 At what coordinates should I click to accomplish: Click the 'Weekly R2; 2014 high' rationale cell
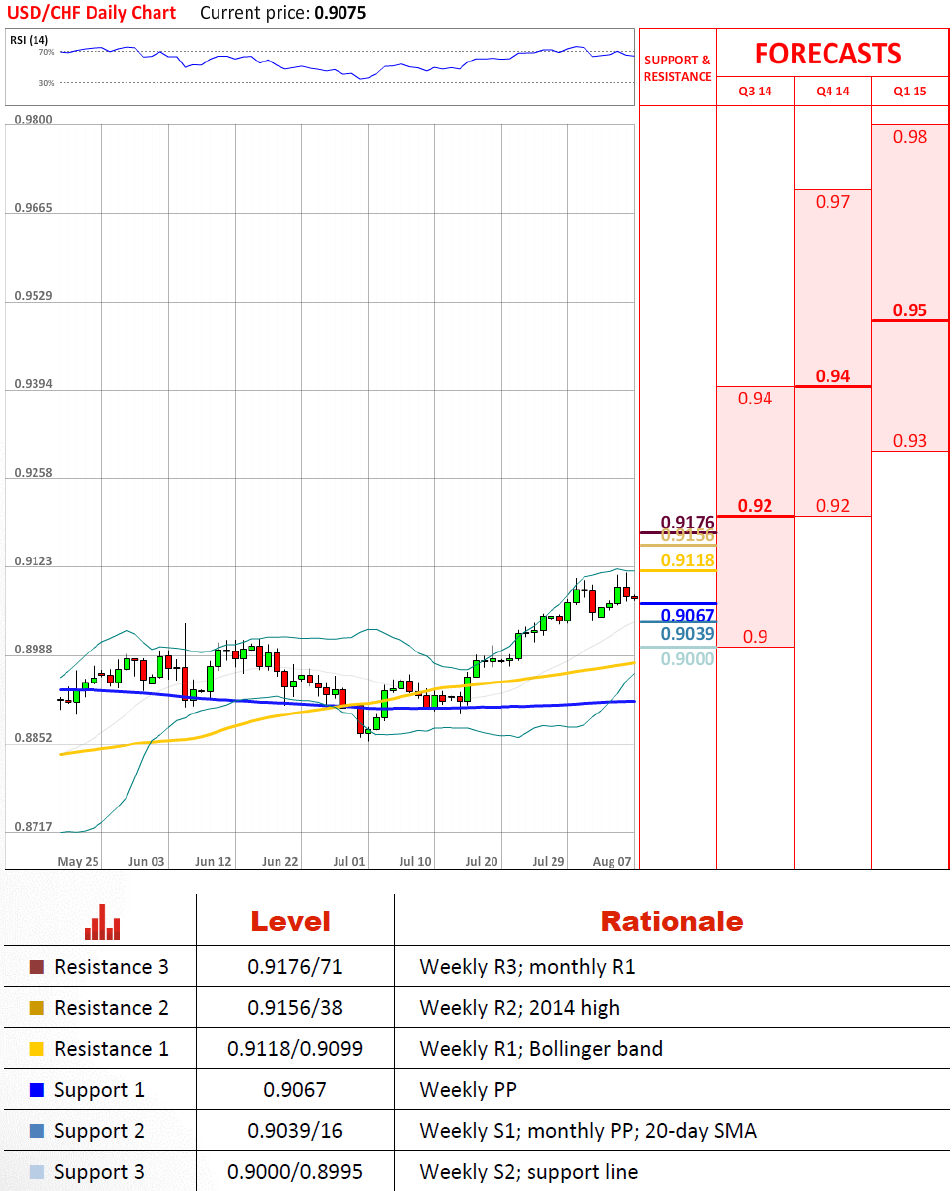tap(519, 1008)
